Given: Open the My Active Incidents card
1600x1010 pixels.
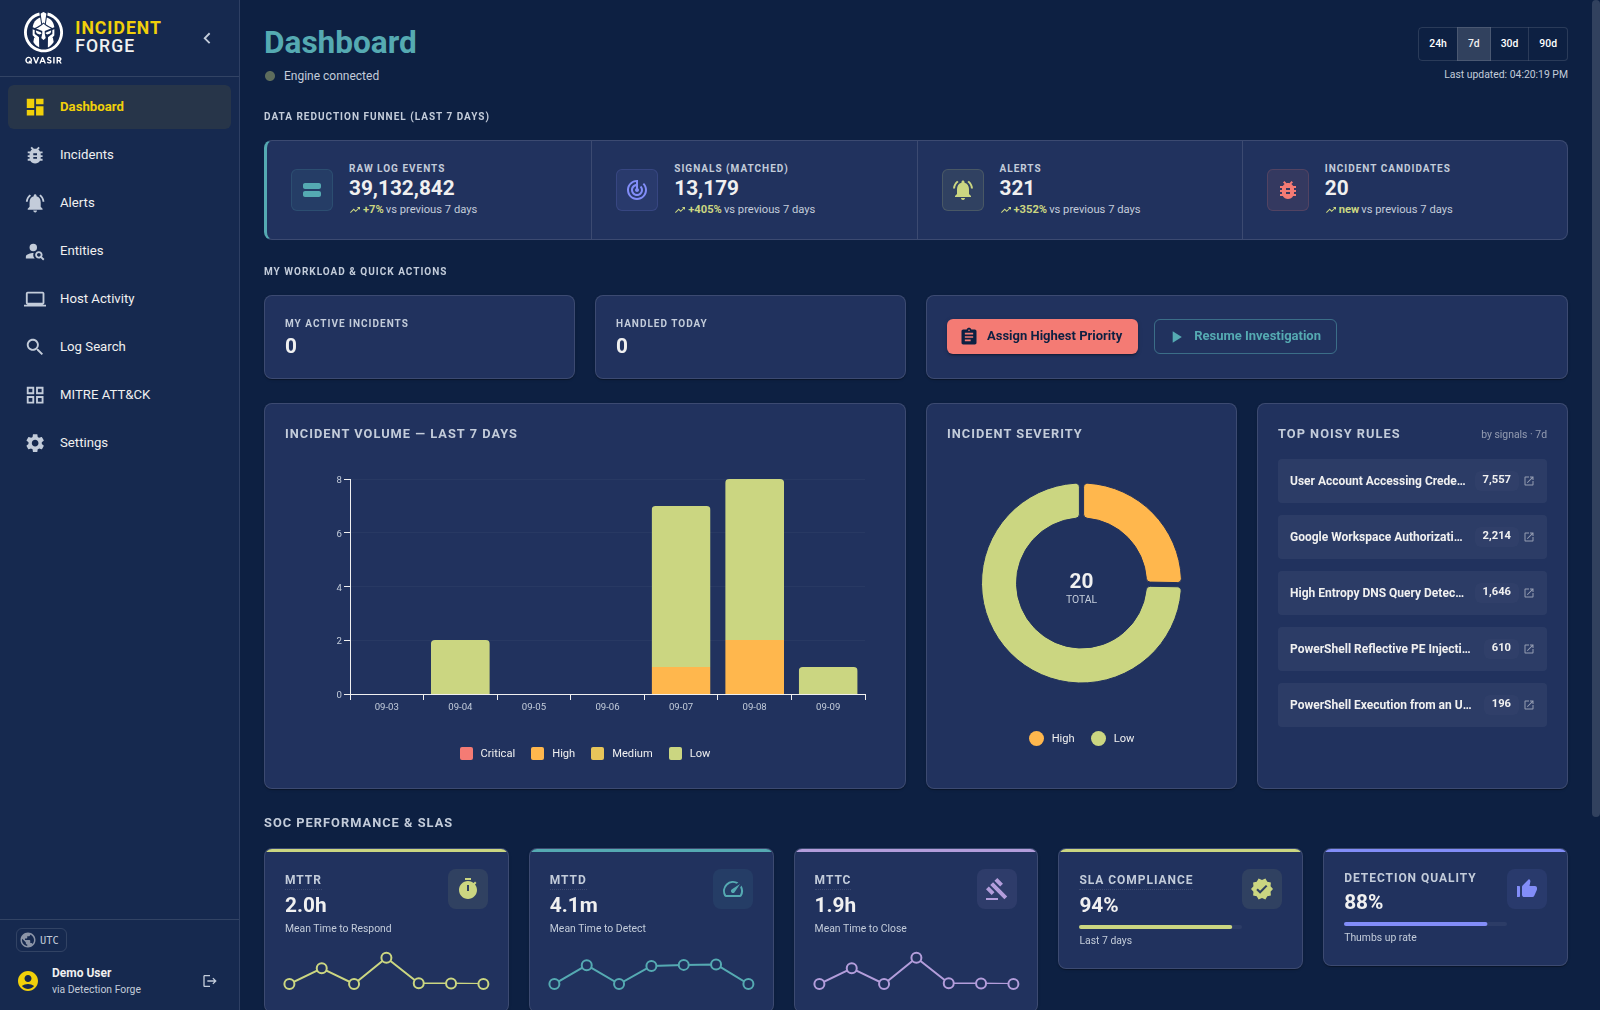Looking at the screenshot, I should click(x=419, y=337).
